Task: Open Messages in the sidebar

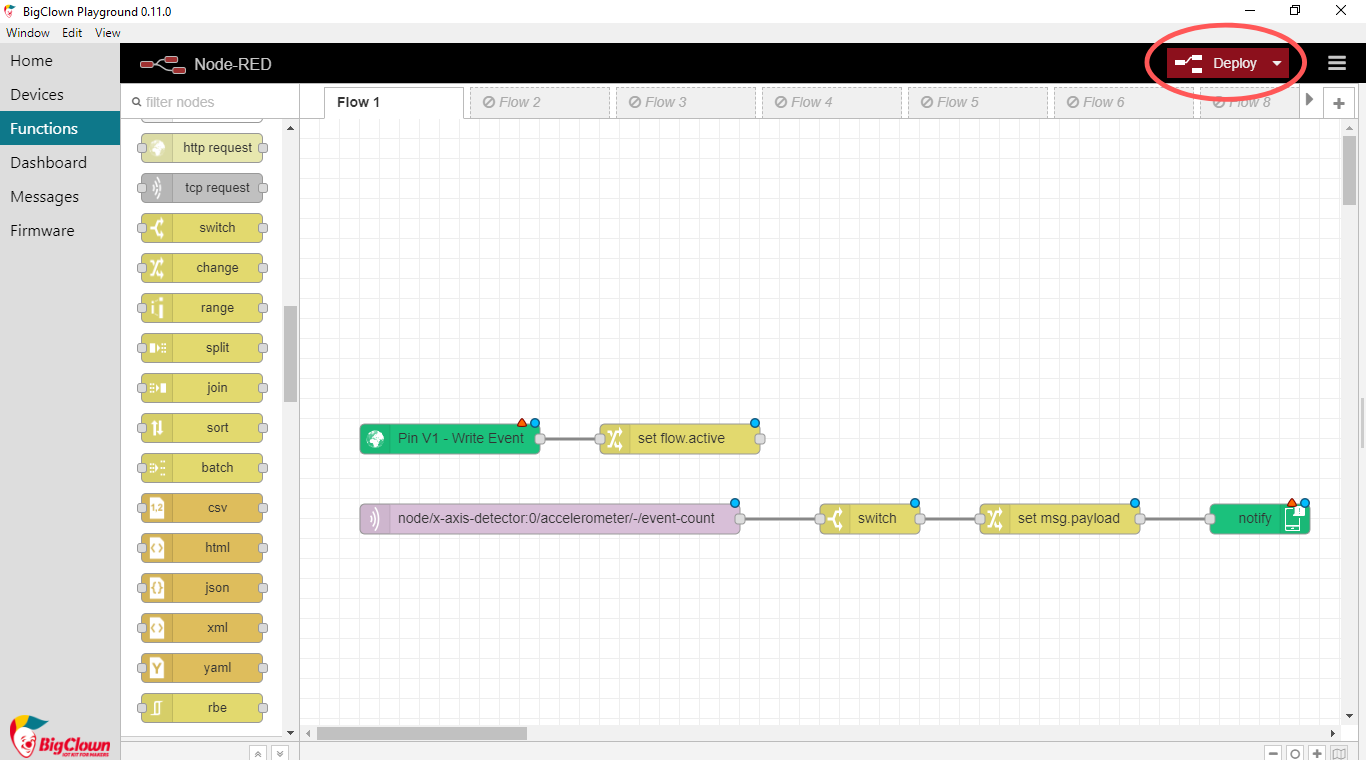Action: pyautogui.click(x=60, y=197)
